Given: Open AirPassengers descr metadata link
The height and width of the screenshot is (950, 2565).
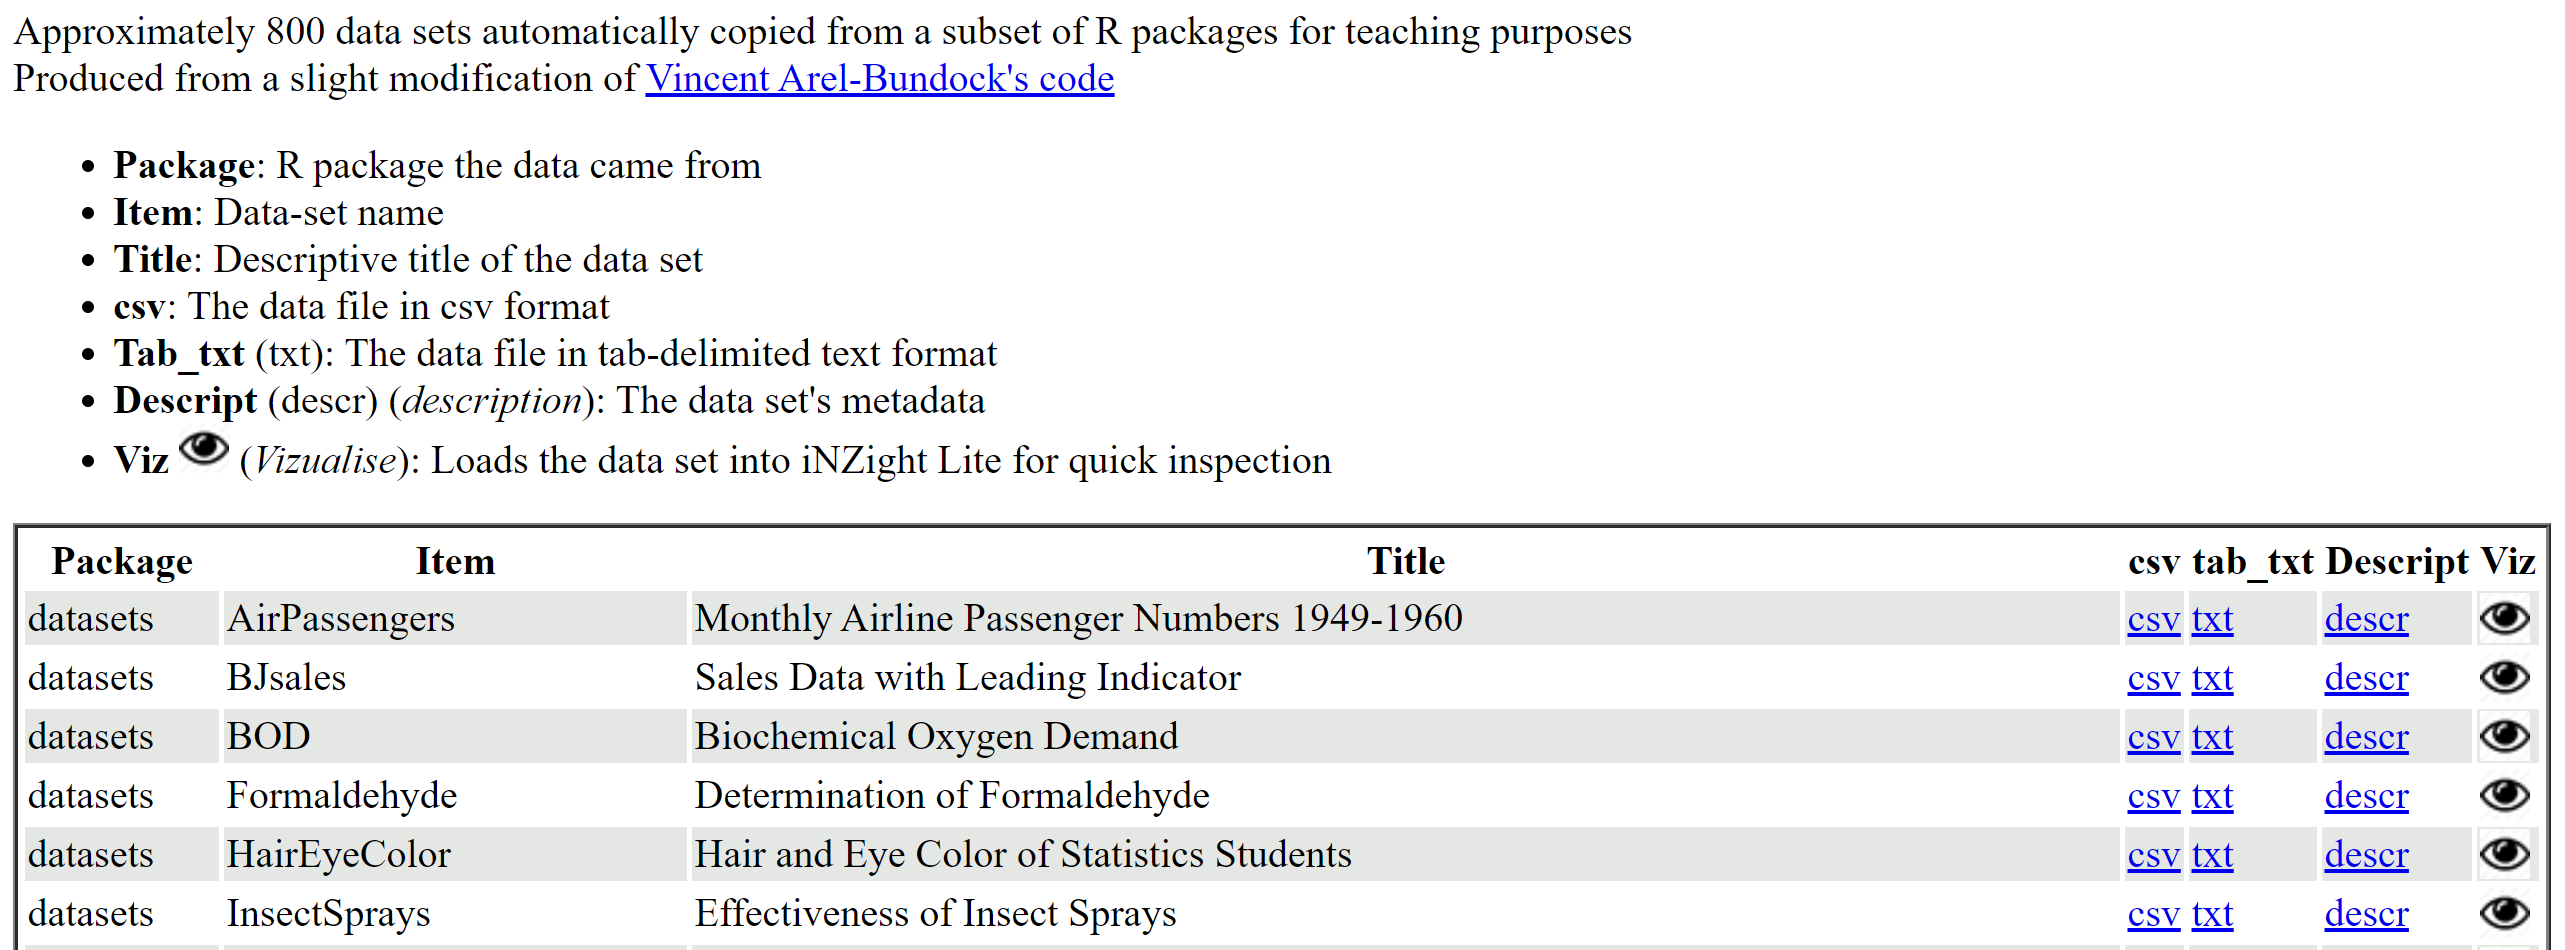Looking at the screenshot, I should [x=2366, y=619].
